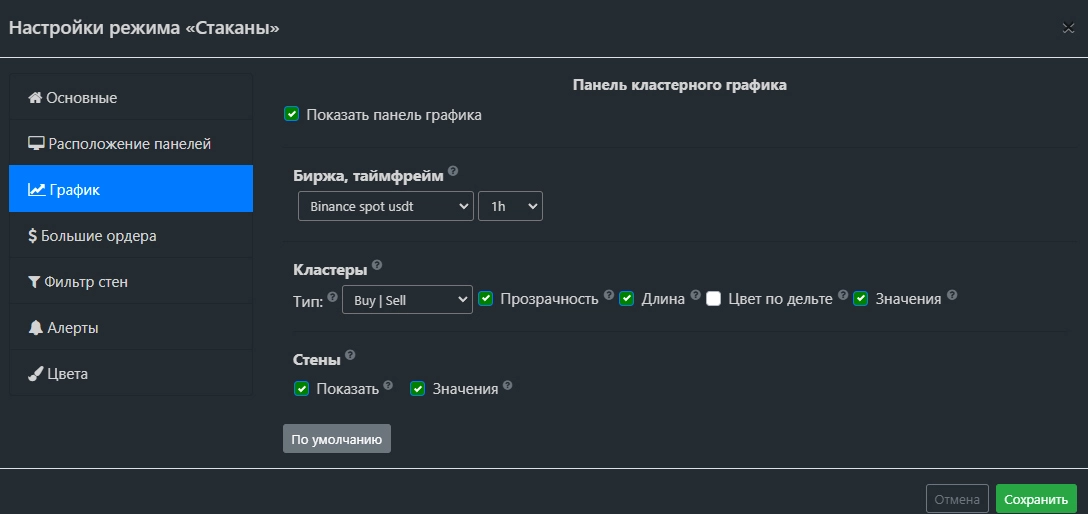The image size is (1088, 514).
Task: Click the Настройки режима «Стаканы» title
Action: point(144,28)
